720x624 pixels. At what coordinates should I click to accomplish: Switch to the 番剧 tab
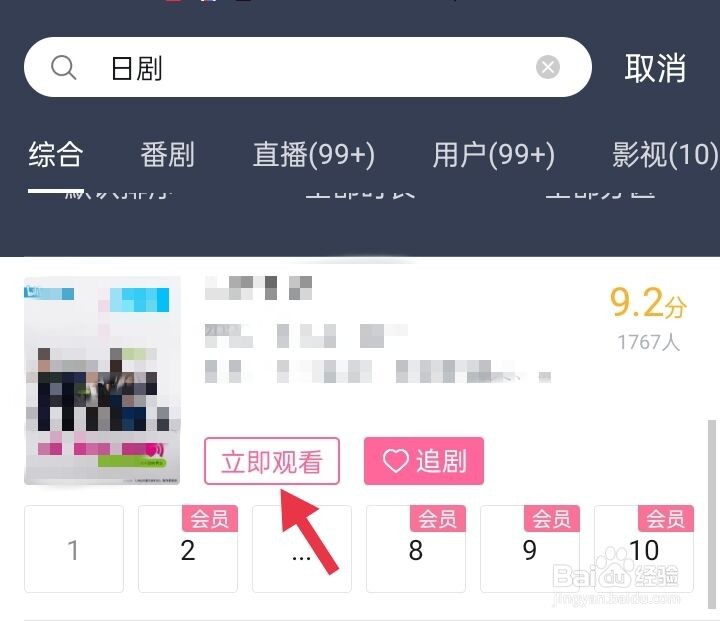(x=168, y=154)
